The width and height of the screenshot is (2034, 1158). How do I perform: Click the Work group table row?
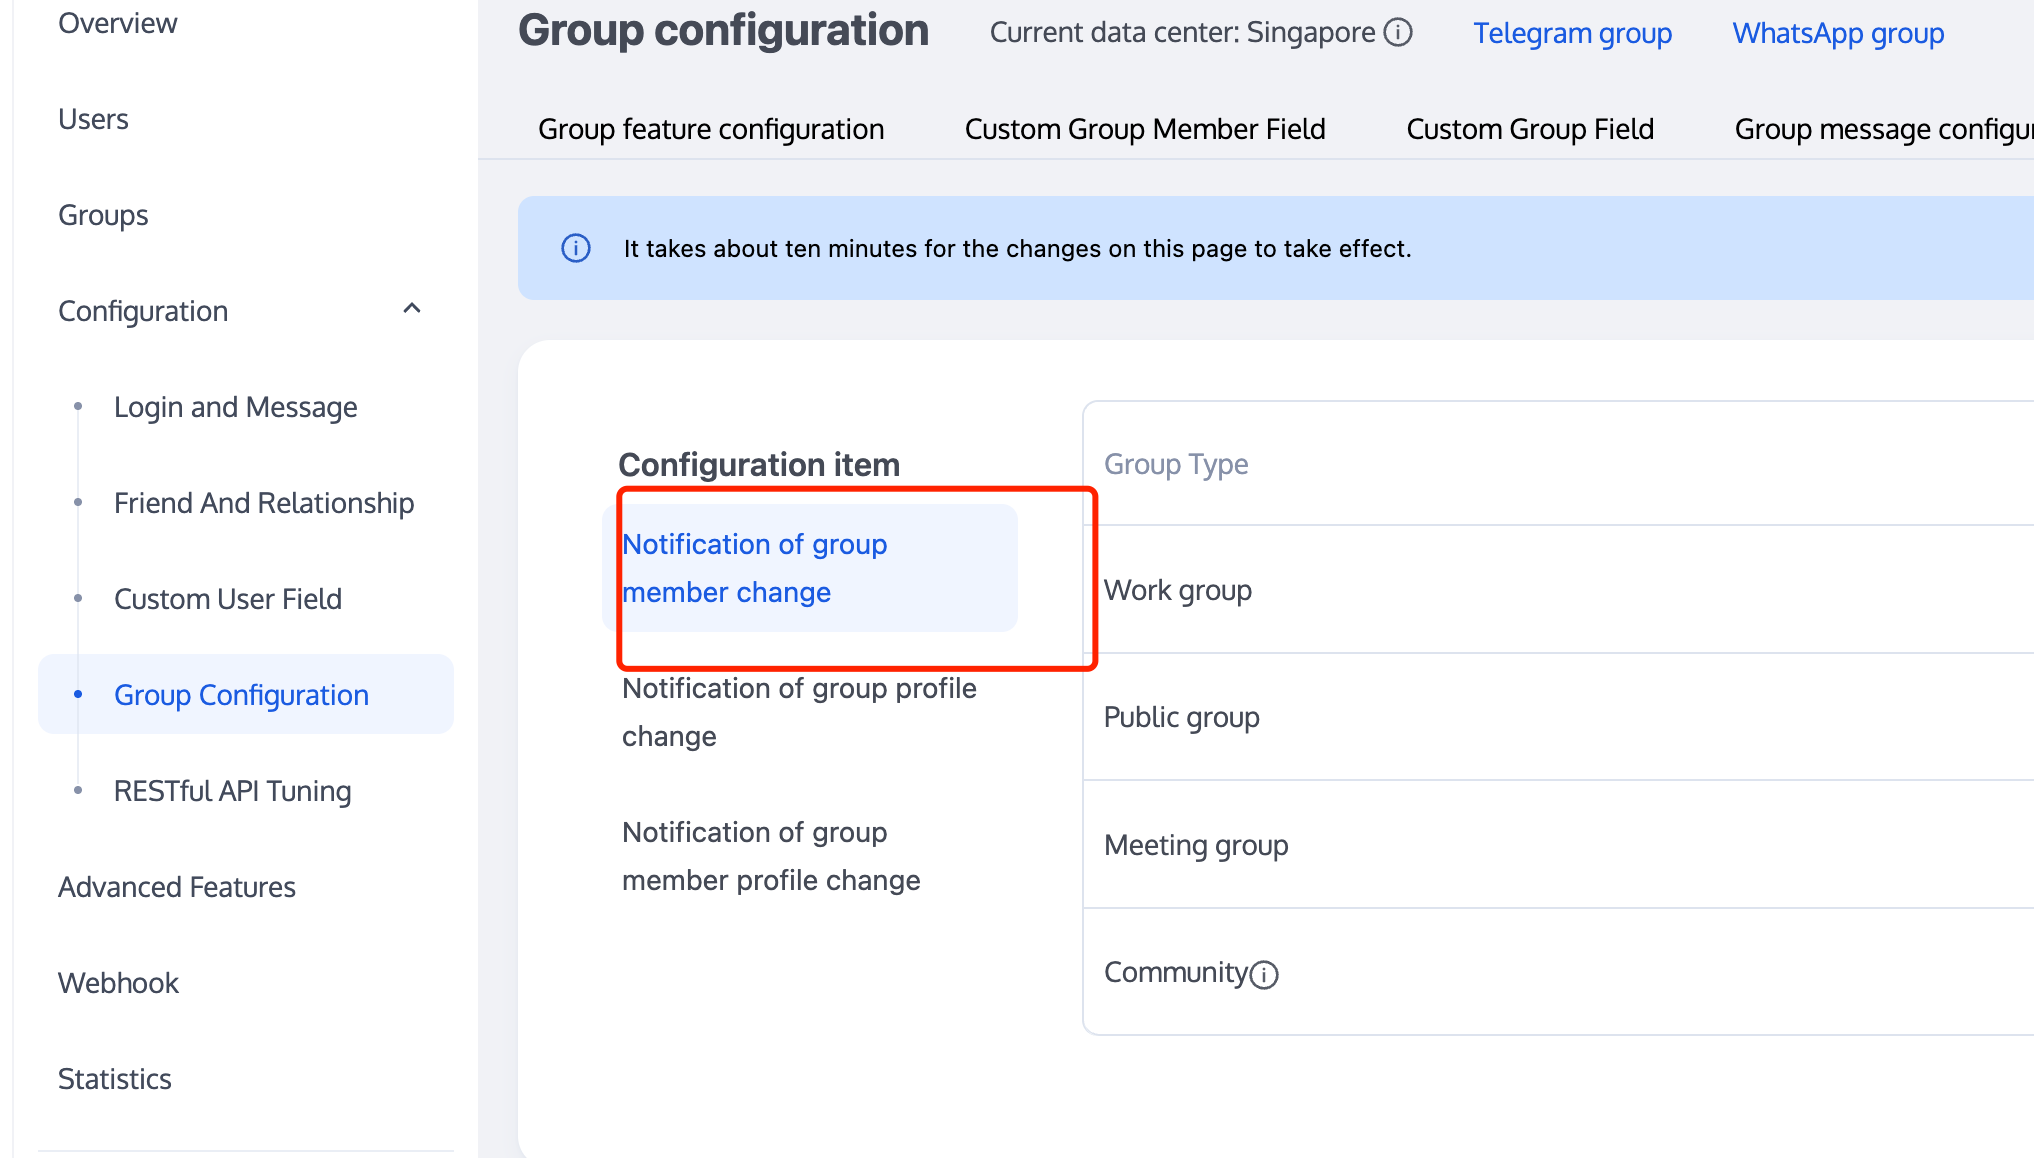[1178, 590]
